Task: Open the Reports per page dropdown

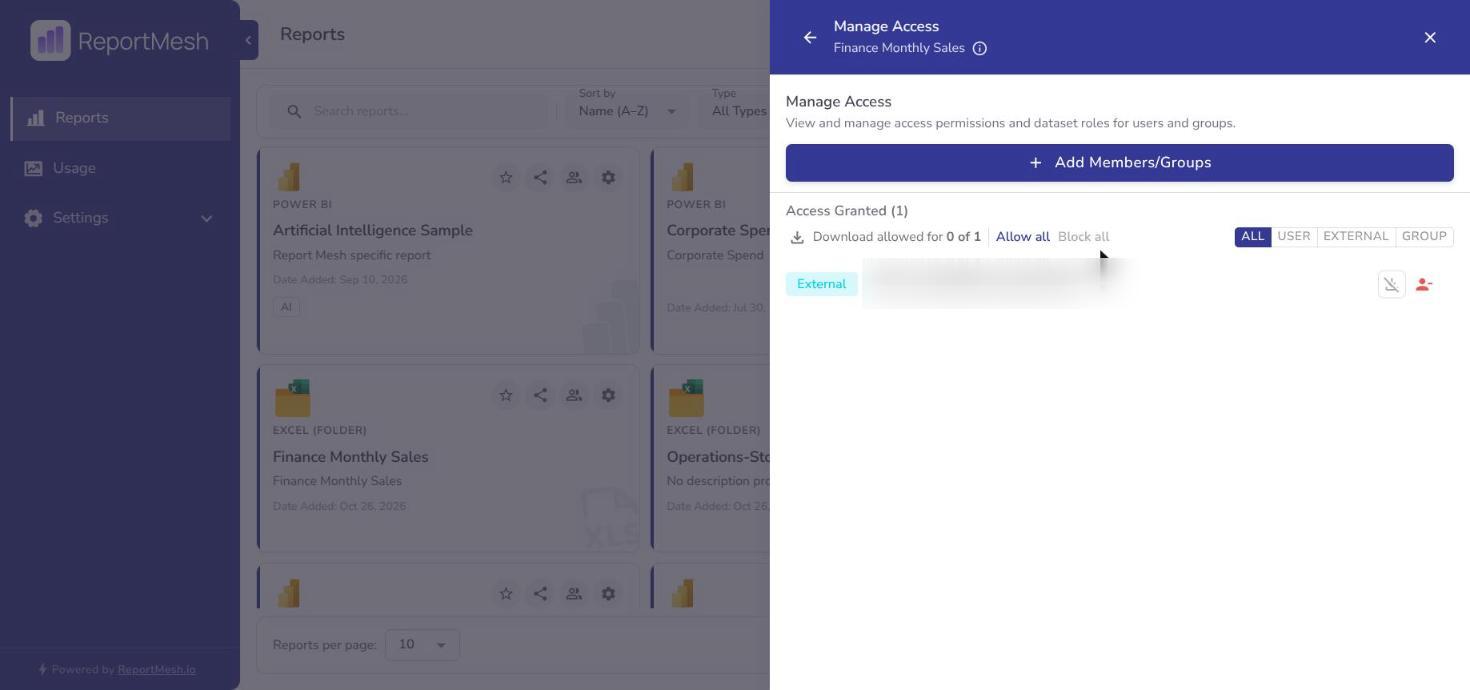Action: (423, 644)
